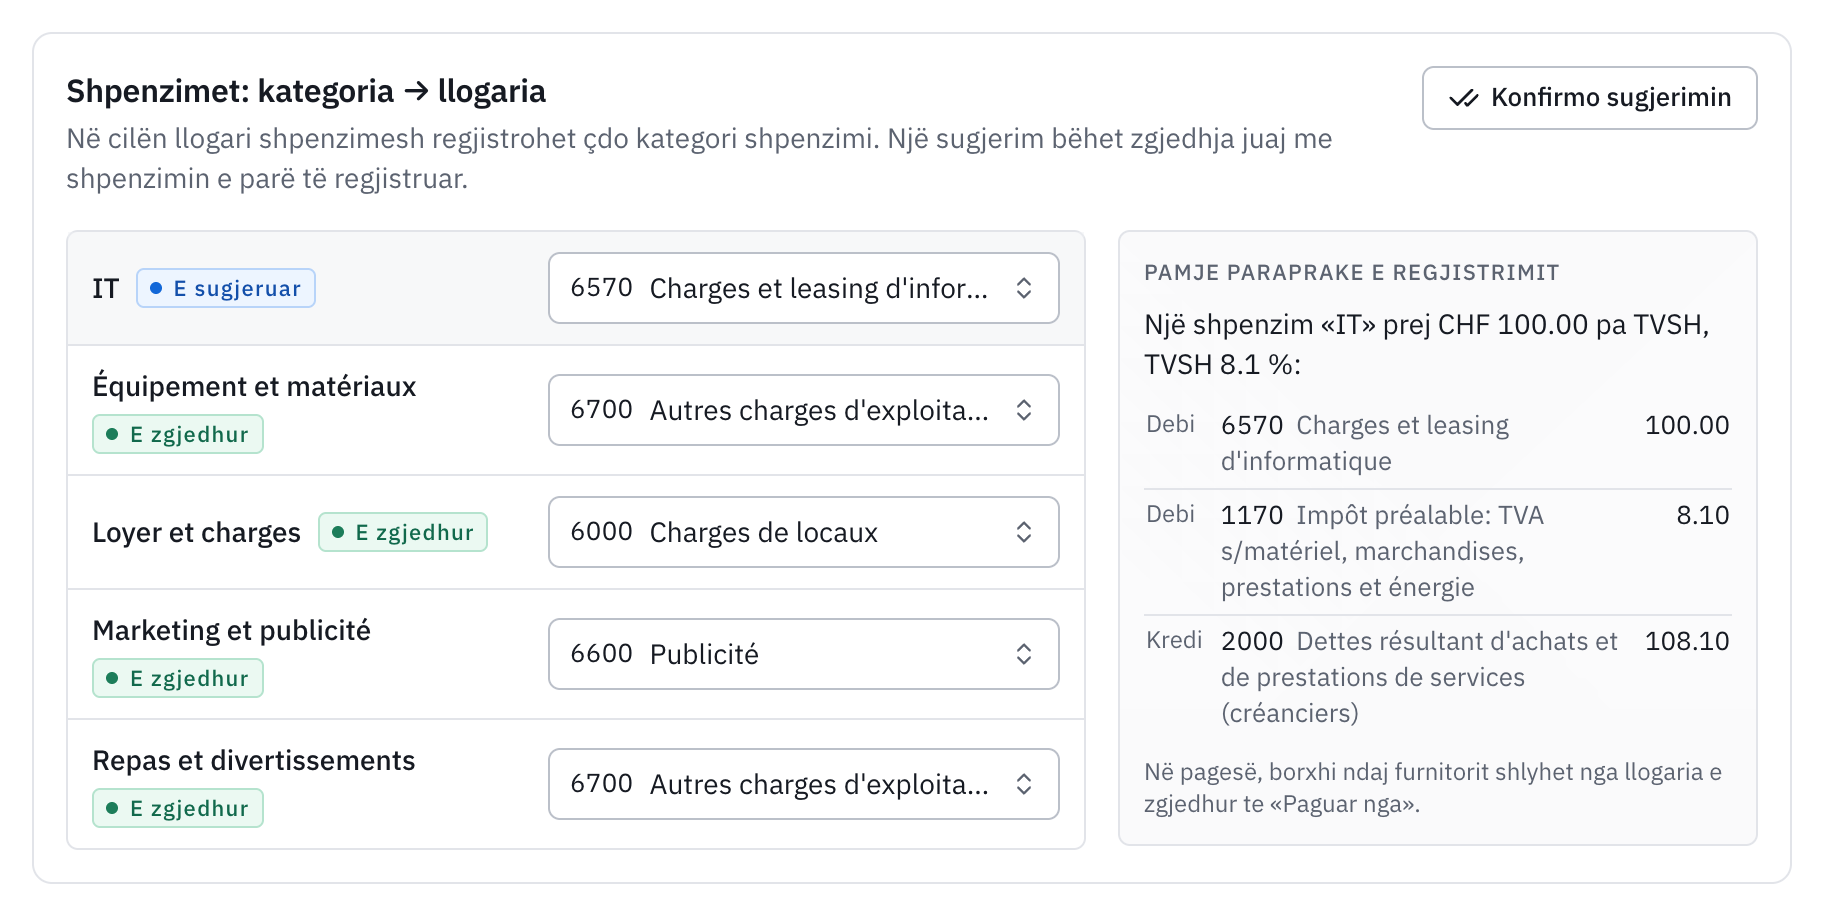Select the Équipement et matériaux category label
1824x916 pixels.
pyautogui.click(x=254, y=387)
